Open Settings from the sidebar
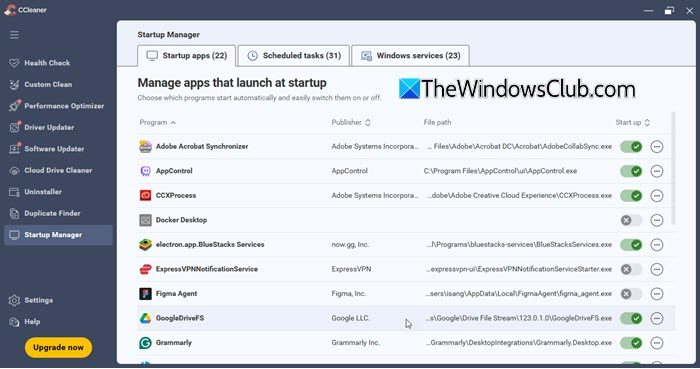Screen dimensions: 700x369 [x=58, y=300]
